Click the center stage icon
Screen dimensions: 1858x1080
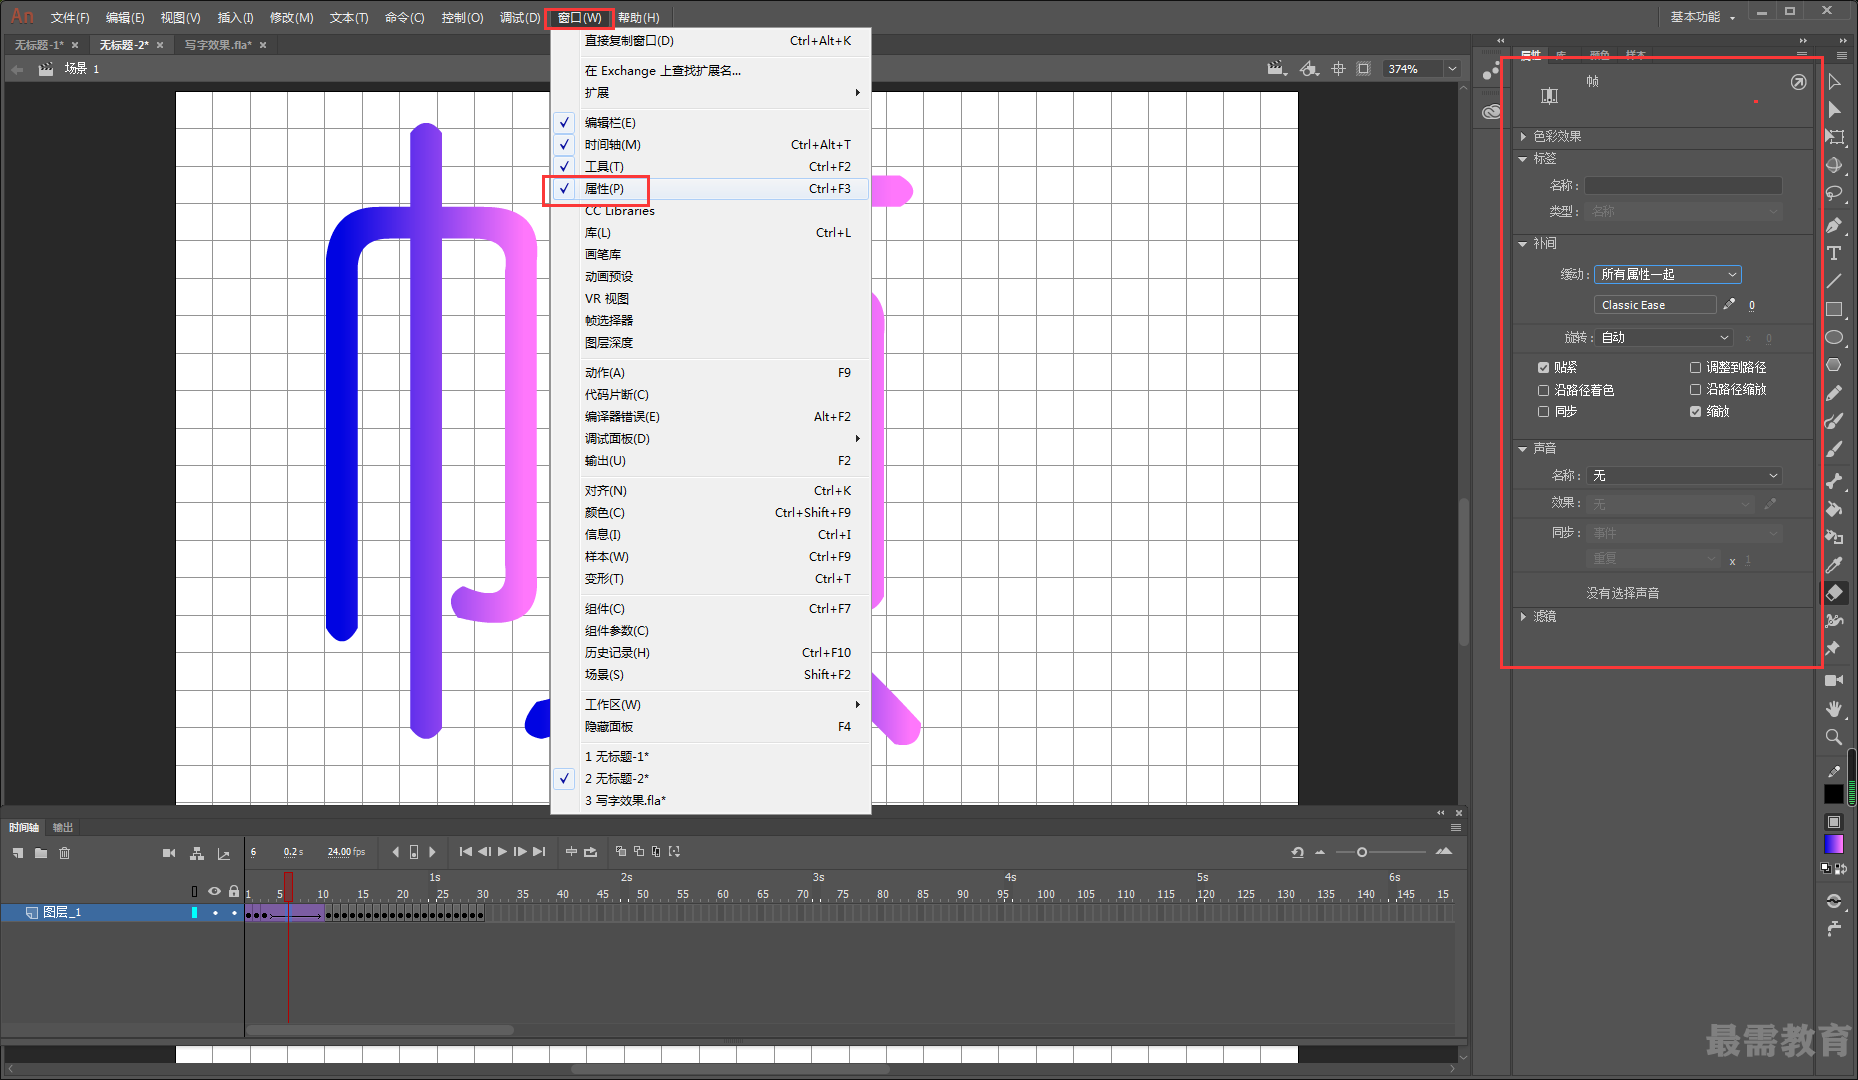[x=1338, y=69]
